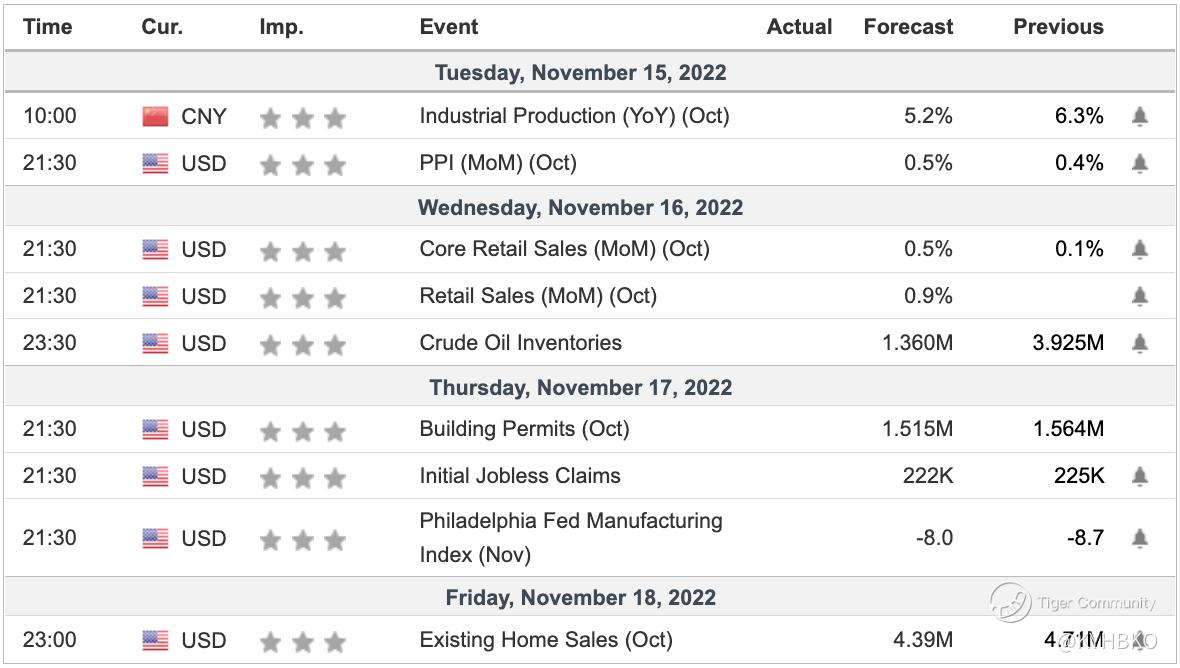
Task: Select Crude Oil Inventories event
Action: 520,343
